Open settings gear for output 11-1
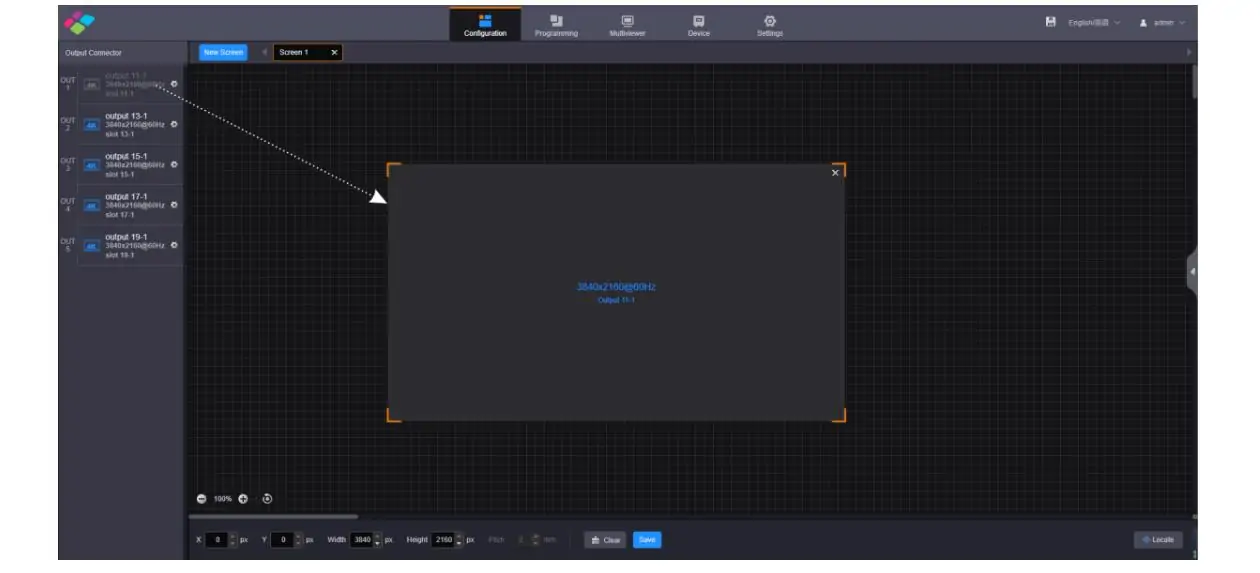Viewport: 1260px width, 573px height. [174, 84]
